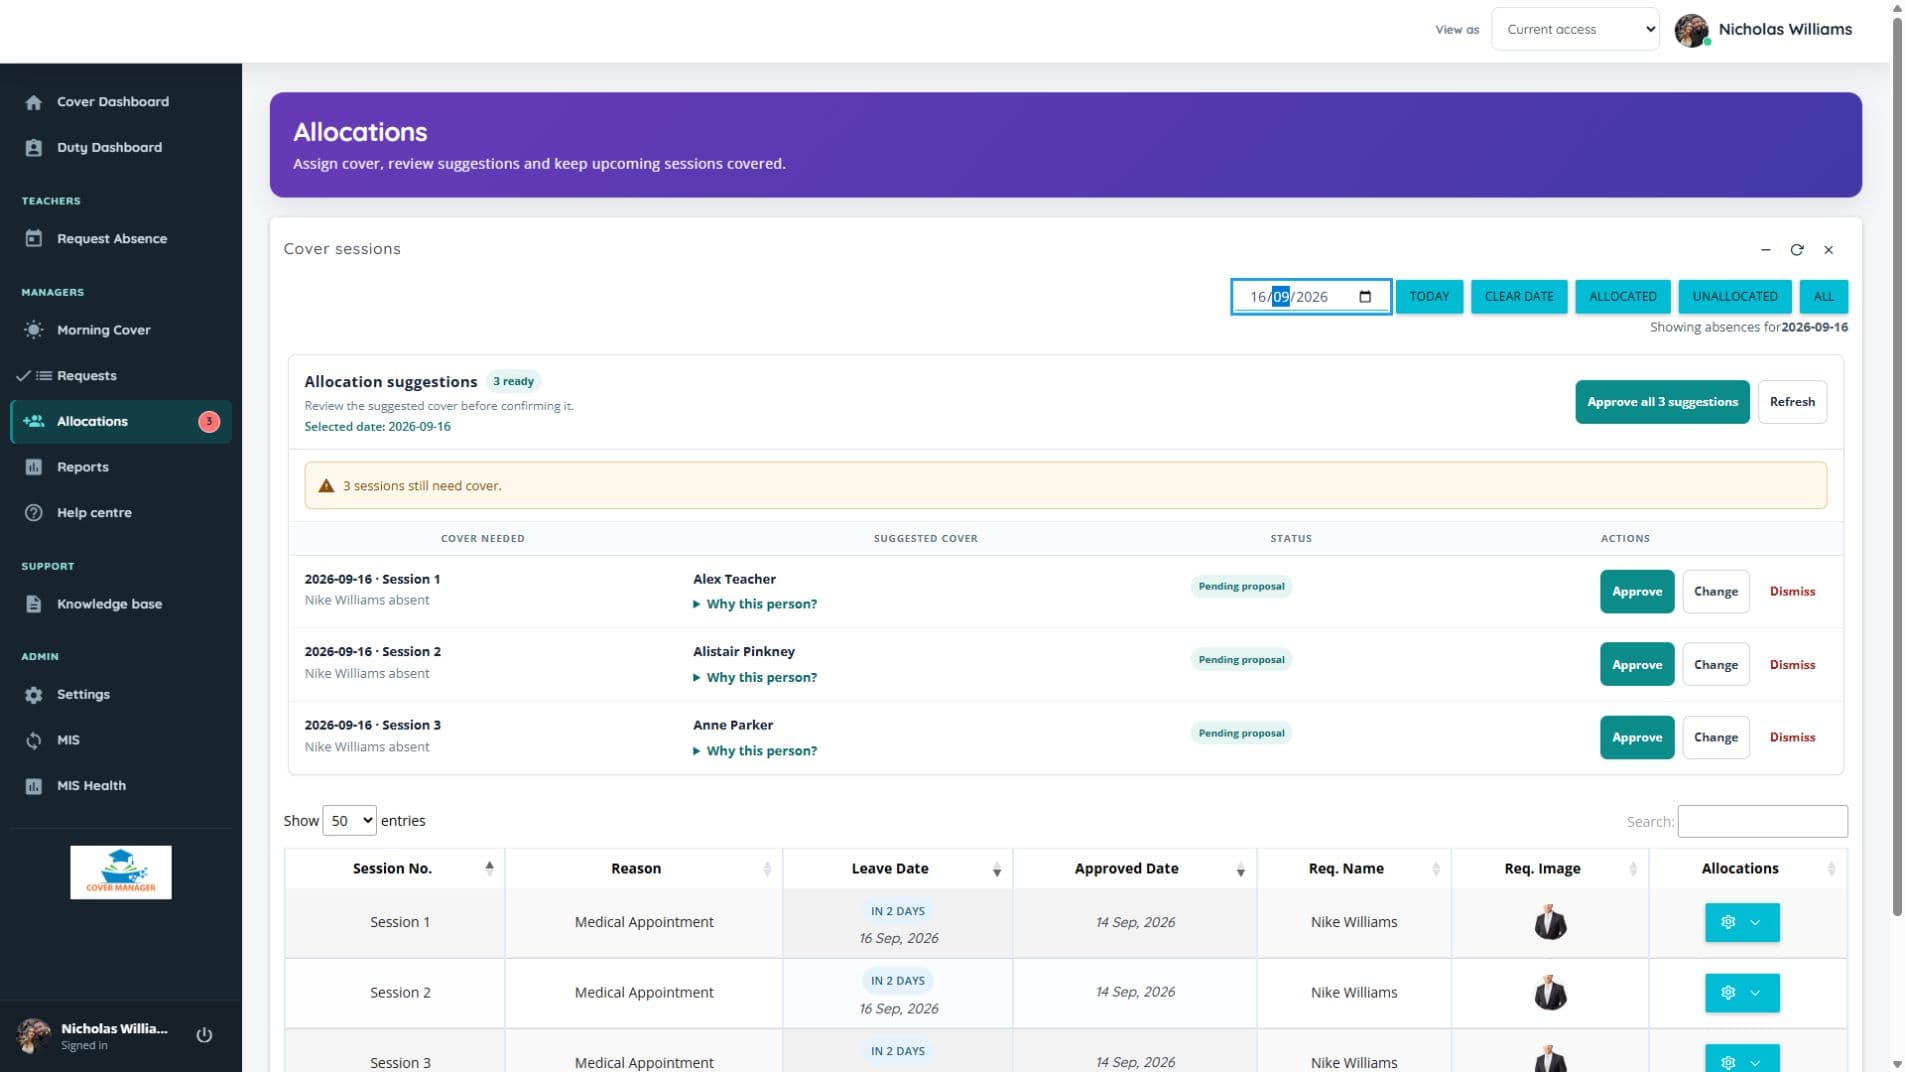Click Nike Williams photo in Session 1 row
The width and height of the screenshot is (1905, 1072).
tap(1549, 922)
